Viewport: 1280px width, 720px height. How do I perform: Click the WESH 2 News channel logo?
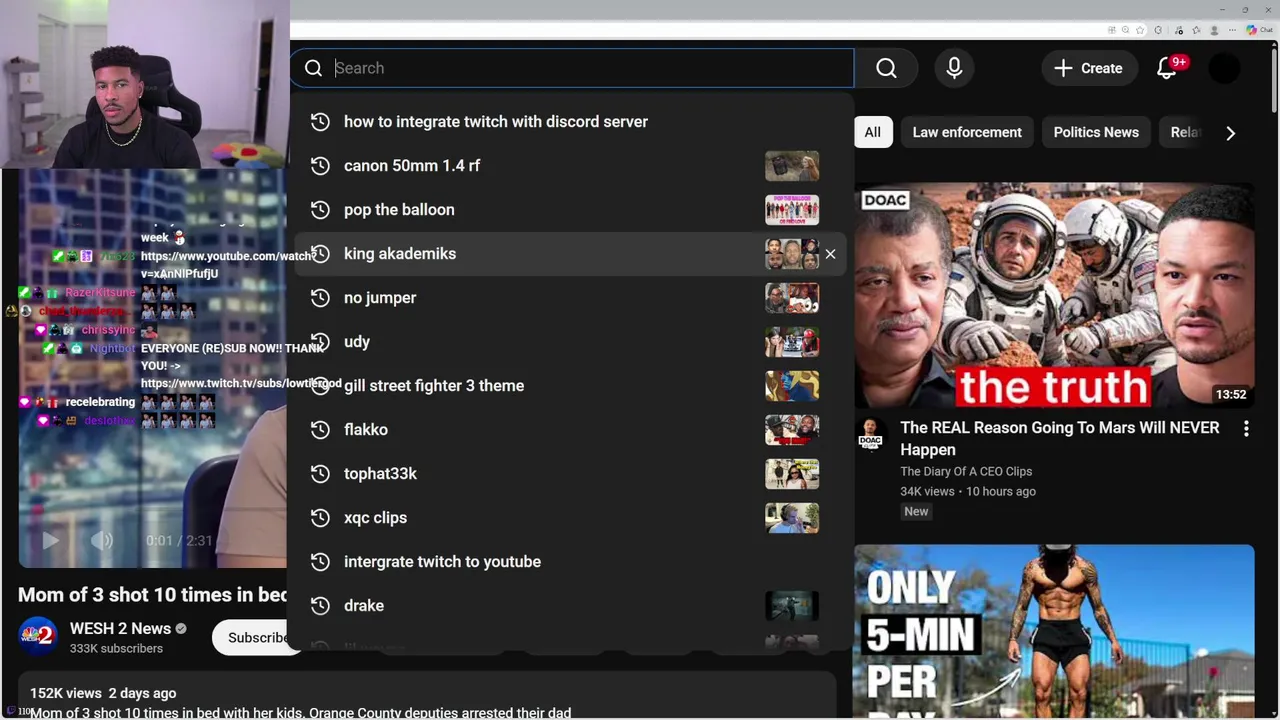38,636
